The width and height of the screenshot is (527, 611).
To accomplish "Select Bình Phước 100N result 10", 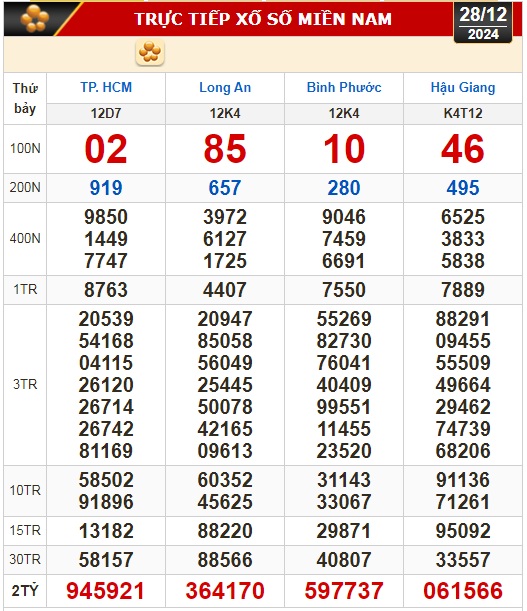I will tap(344, 149).
